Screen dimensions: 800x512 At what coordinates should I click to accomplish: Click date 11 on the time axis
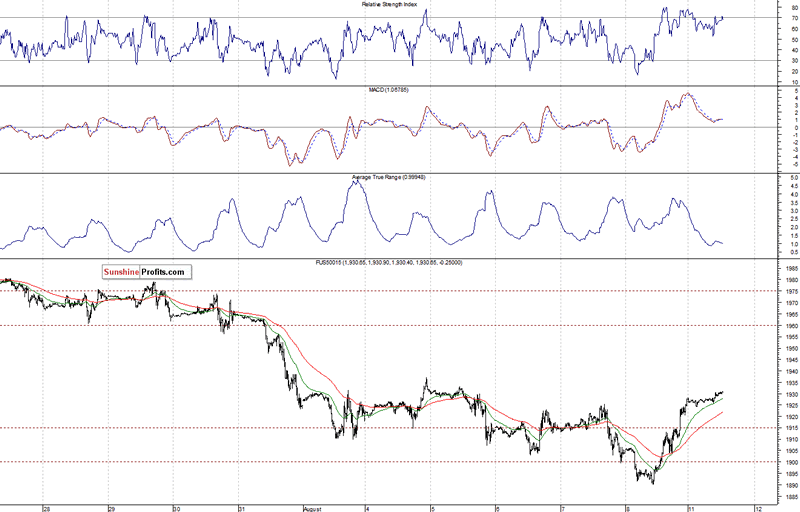click(x=690, y=507)
